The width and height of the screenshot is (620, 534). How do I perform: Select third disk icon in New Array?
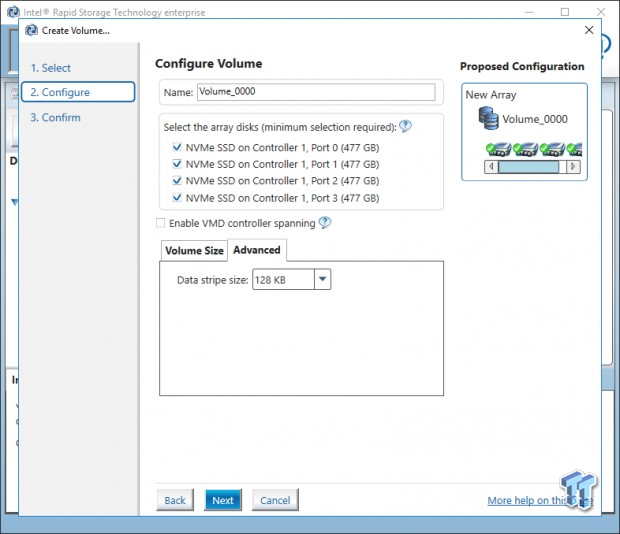pyautogui.click(x=552, y=149)
